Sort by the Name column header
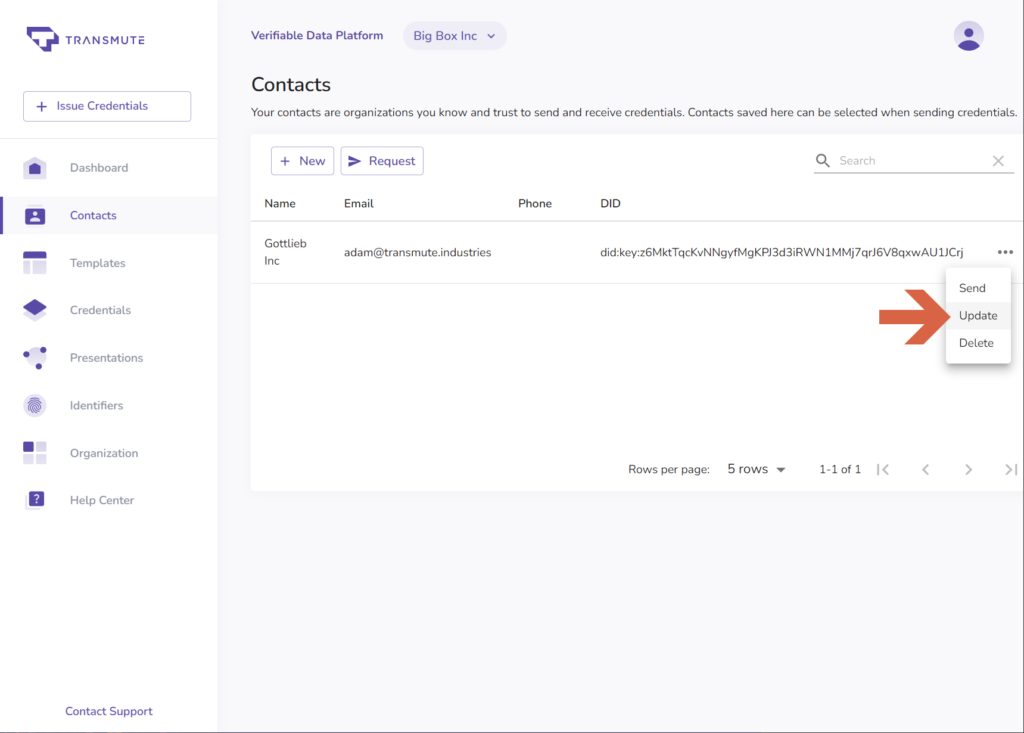The width and height of the screenshot is (1024, 733). pos(280,203)
